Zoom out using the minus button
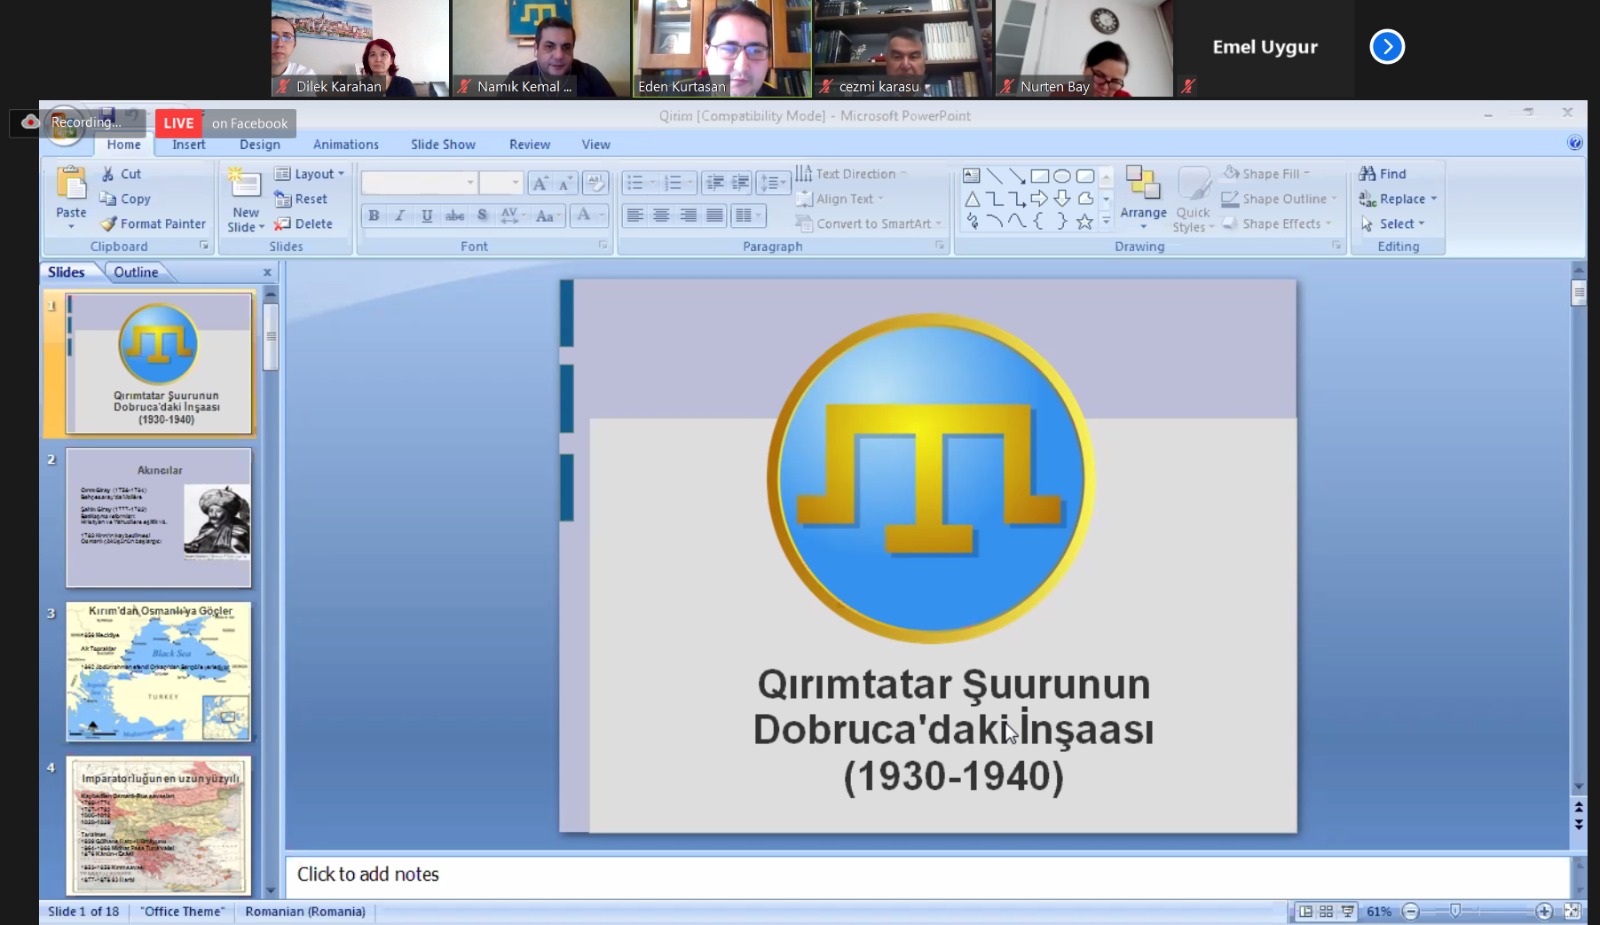The image size is (1600, 925). (1410, 911)
